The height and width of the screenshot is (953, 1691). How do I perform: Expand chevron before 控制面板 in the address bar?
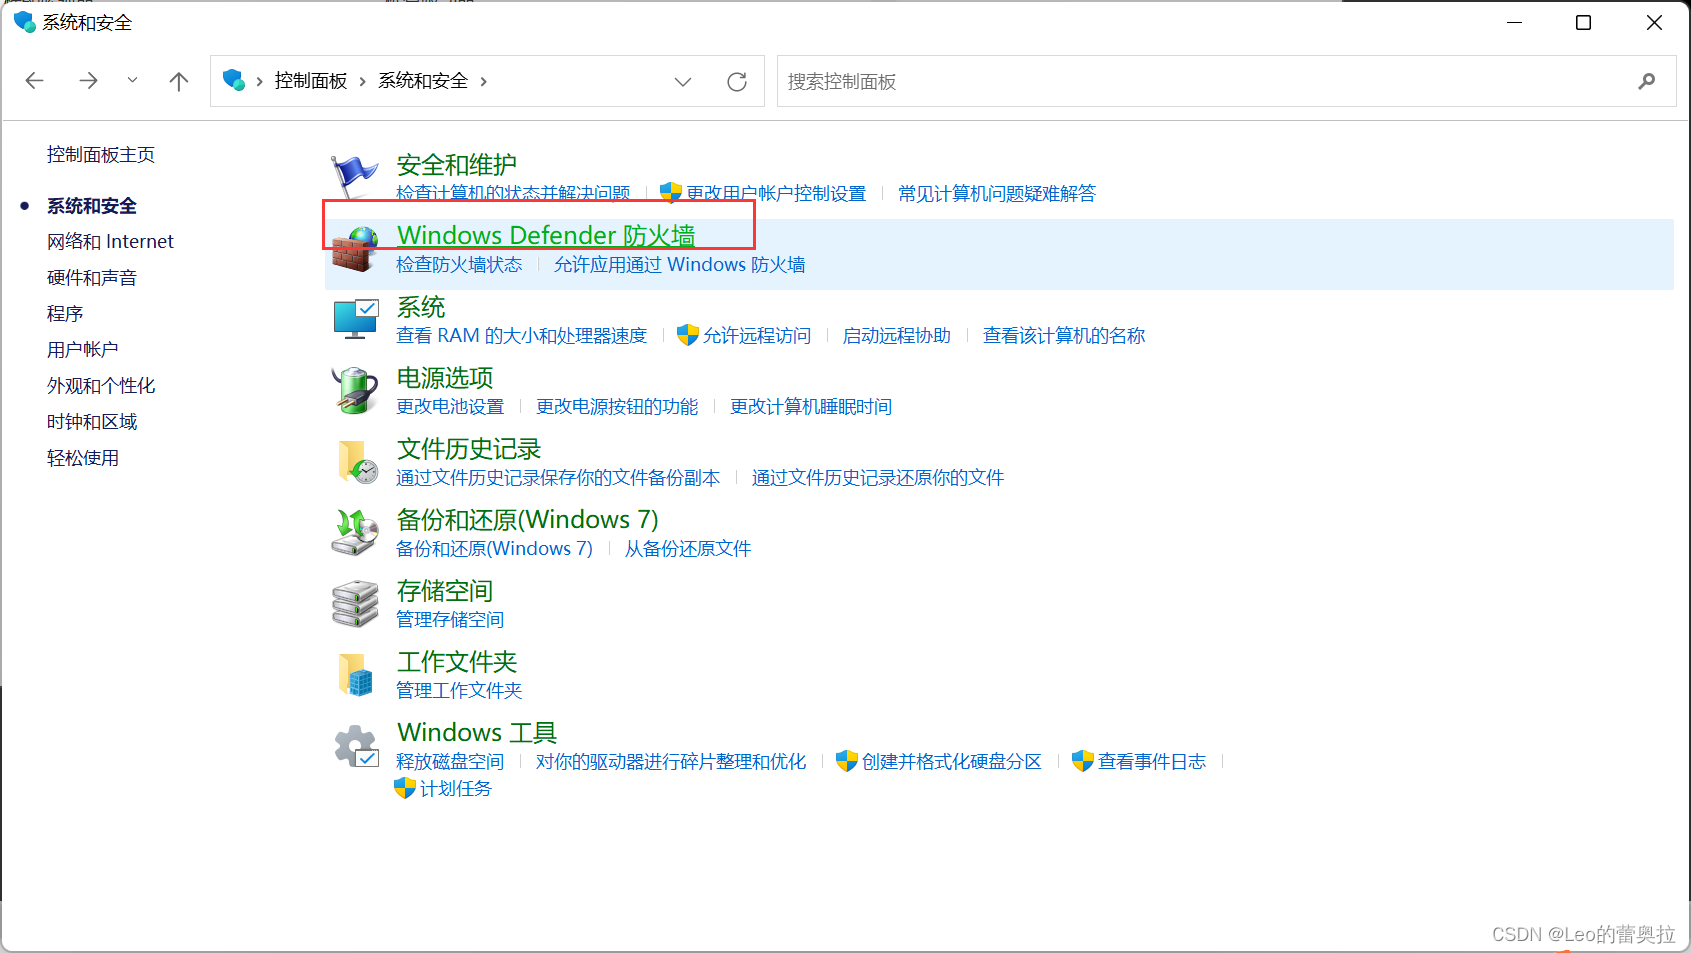pos(259,81)
